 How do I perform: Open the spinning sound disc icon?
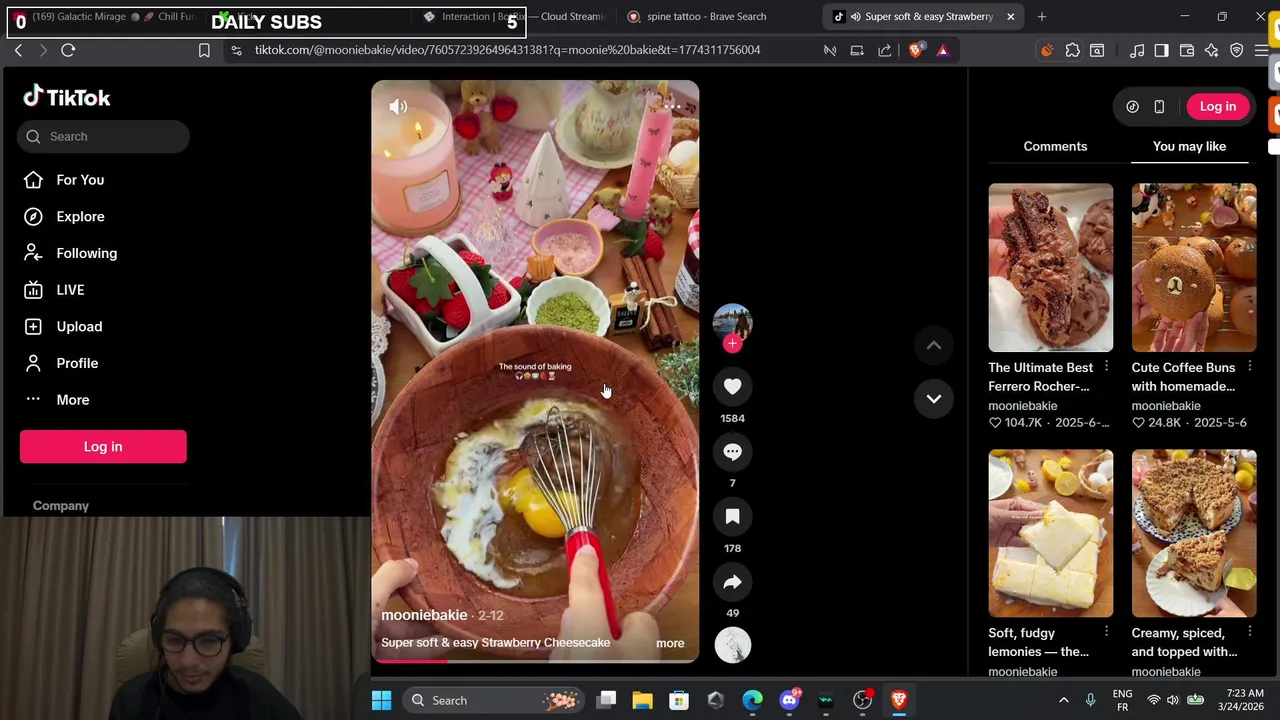pyautogui.click(x=732, y=644)
